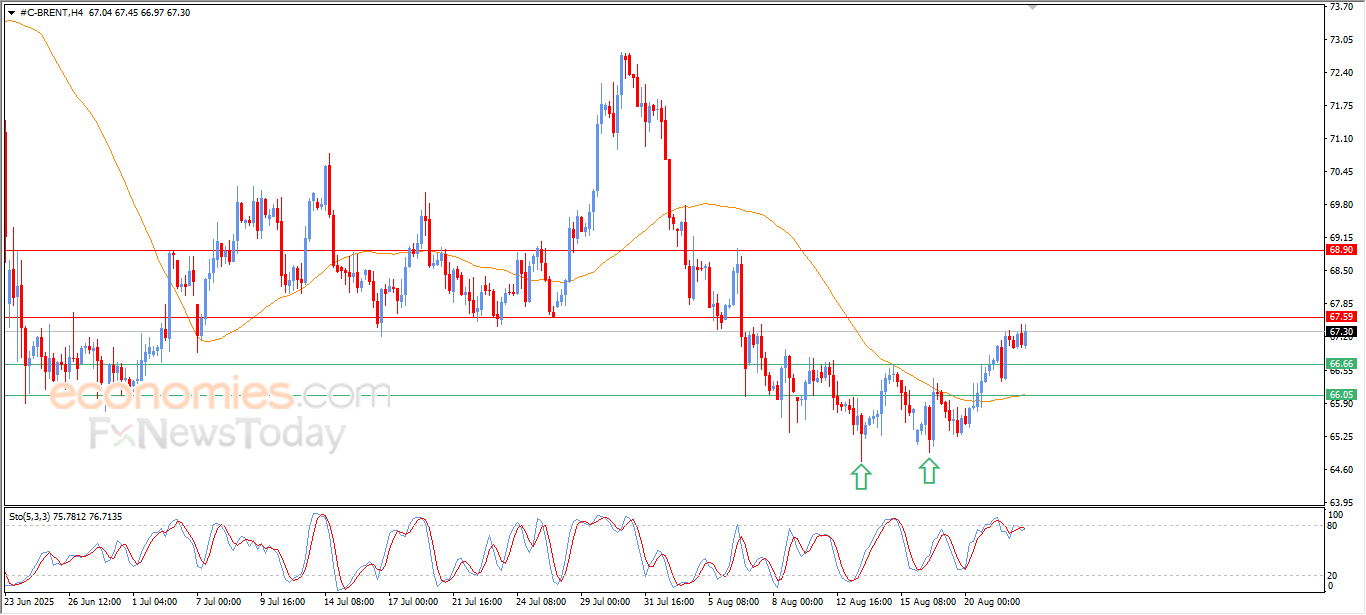Screen dimensions: 1366x615
Task: Select the red 67.59 price level tag
Action: tap(1341, 317)
